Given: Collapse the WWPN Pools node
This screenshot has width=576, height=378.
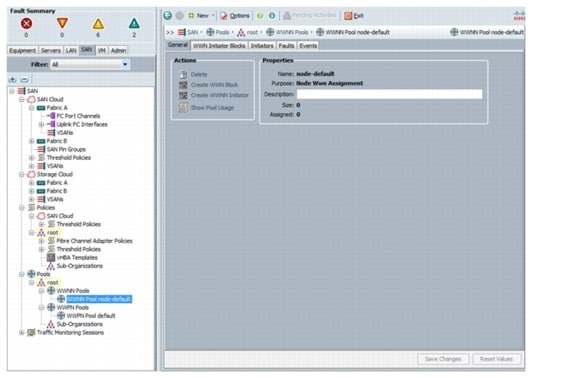Looking at the screenshot, I should pos(42,307).
